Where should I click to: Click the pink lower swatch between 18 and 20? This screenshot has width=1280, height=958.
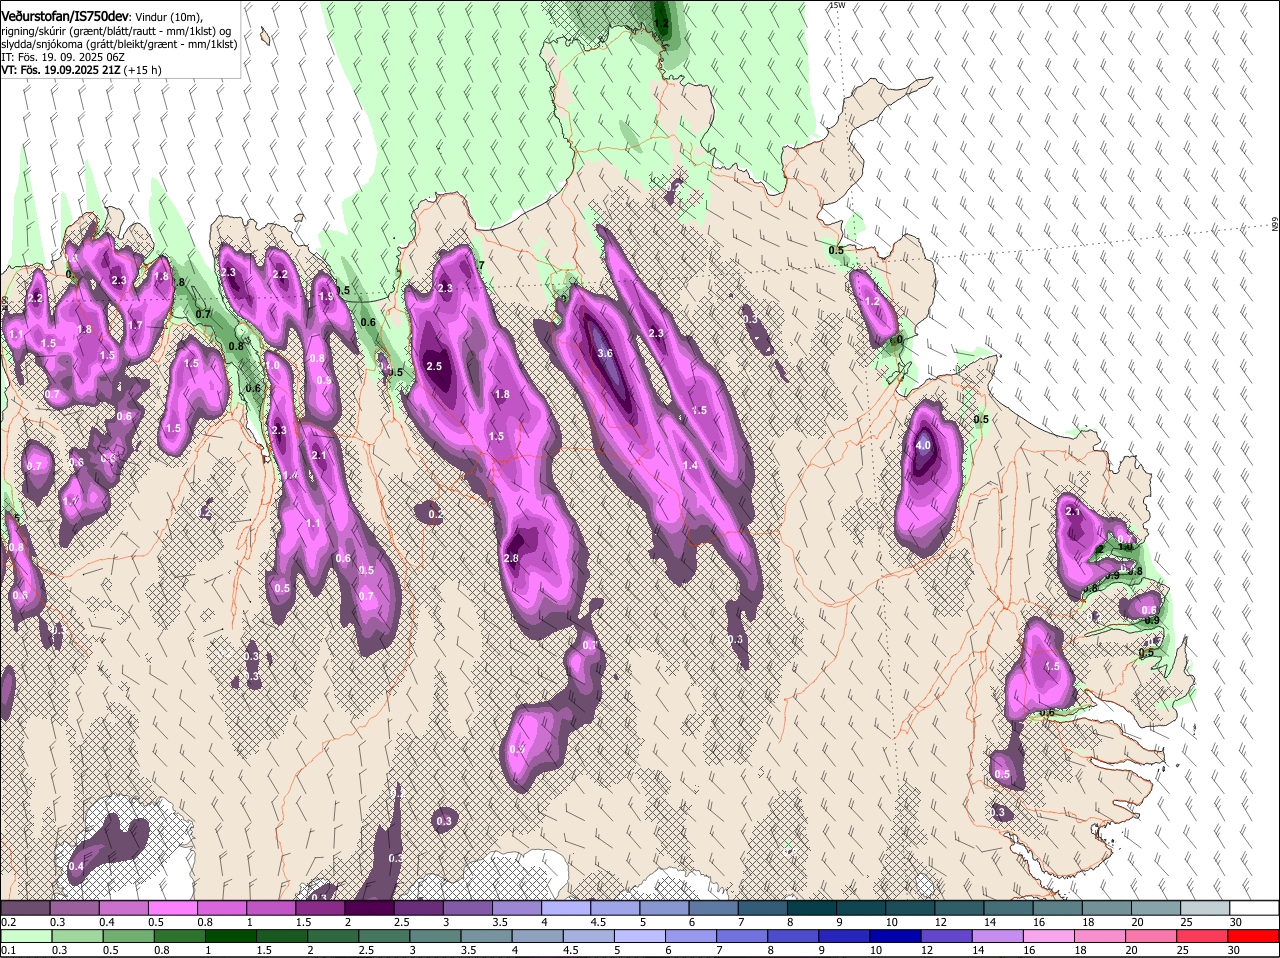pyautogui.click(x=1101, y=936)
